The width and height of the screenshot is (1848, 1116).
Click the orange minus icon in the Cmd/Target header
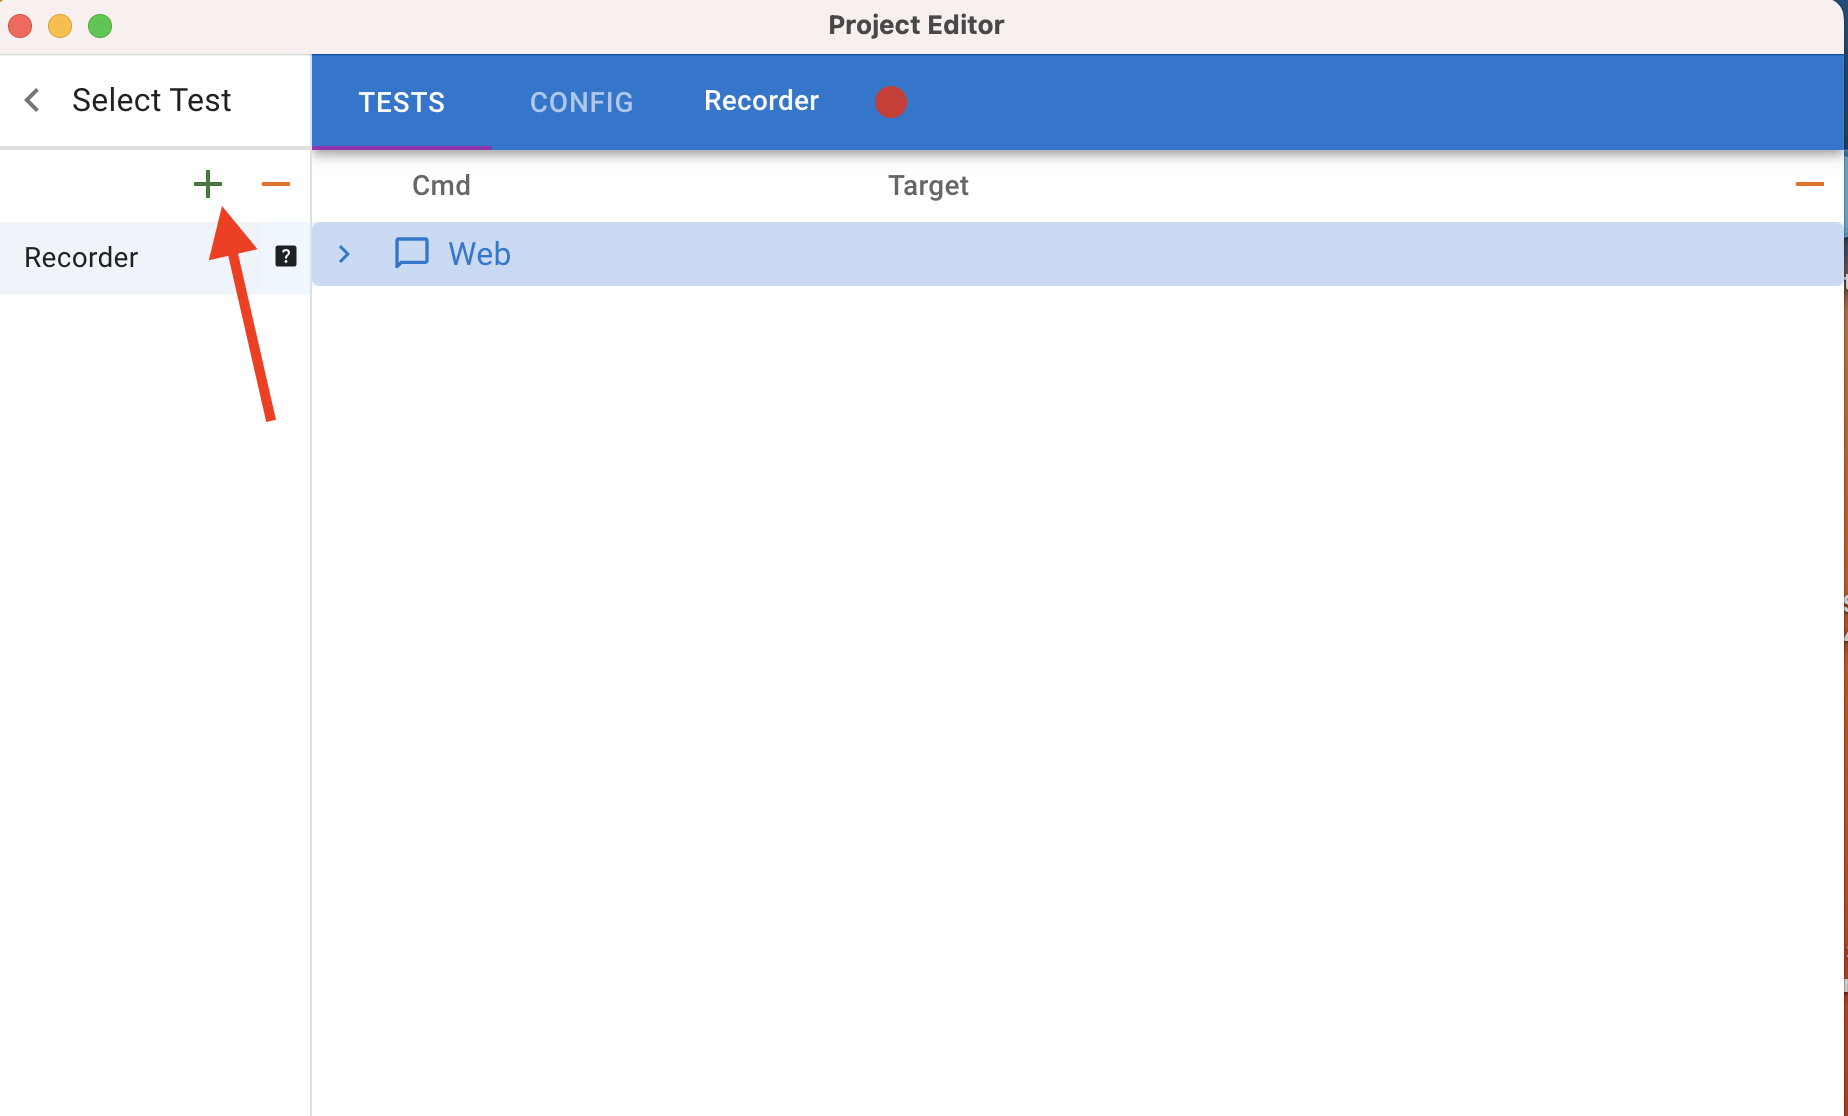pos(1809,184)
